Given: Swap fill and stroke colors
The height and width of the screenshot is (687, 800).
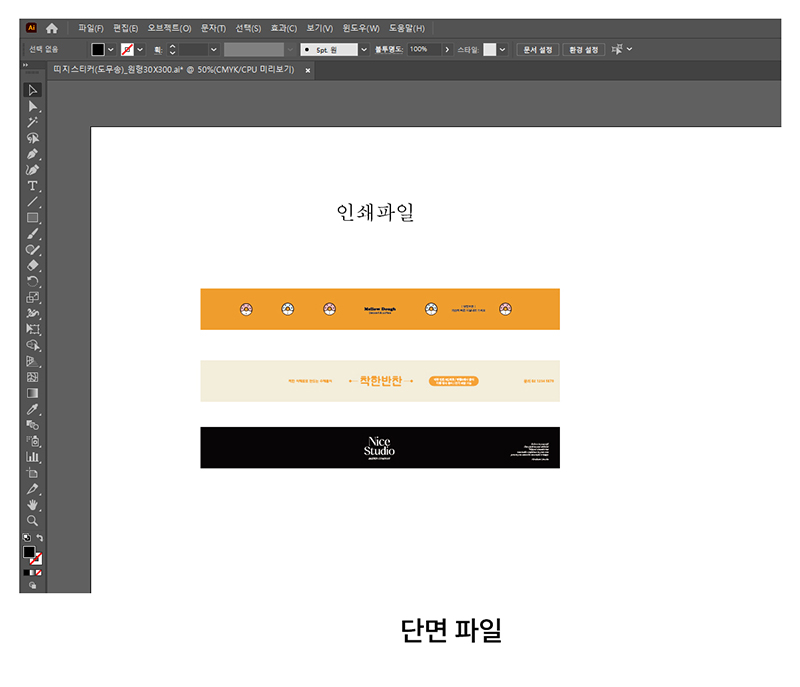Looking at the screenshot, I should point(40,538).
